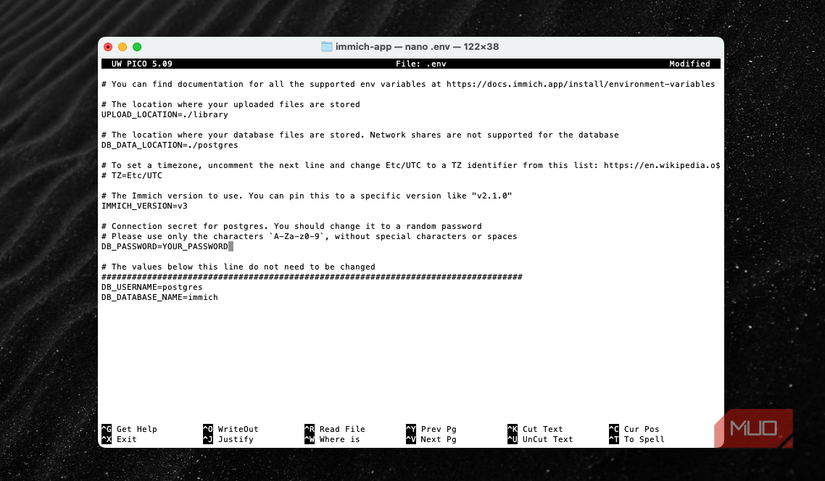Select the ^O WriteOut shortcut
Screen dimensions: 825x481
[230, 429]
